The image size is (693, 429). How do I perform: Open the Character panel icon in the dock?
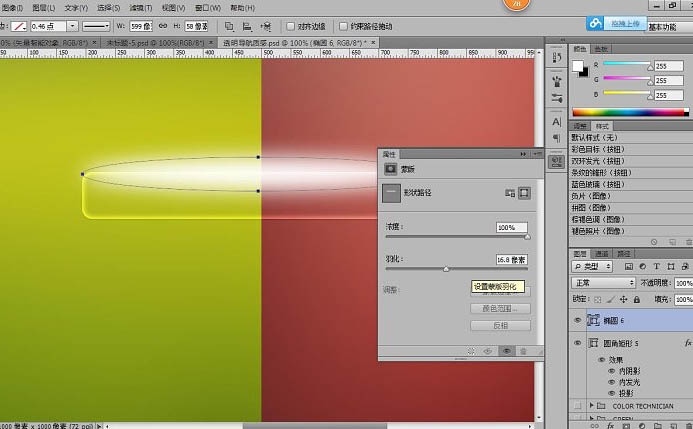pyautogui.click(x=556, y=122)
